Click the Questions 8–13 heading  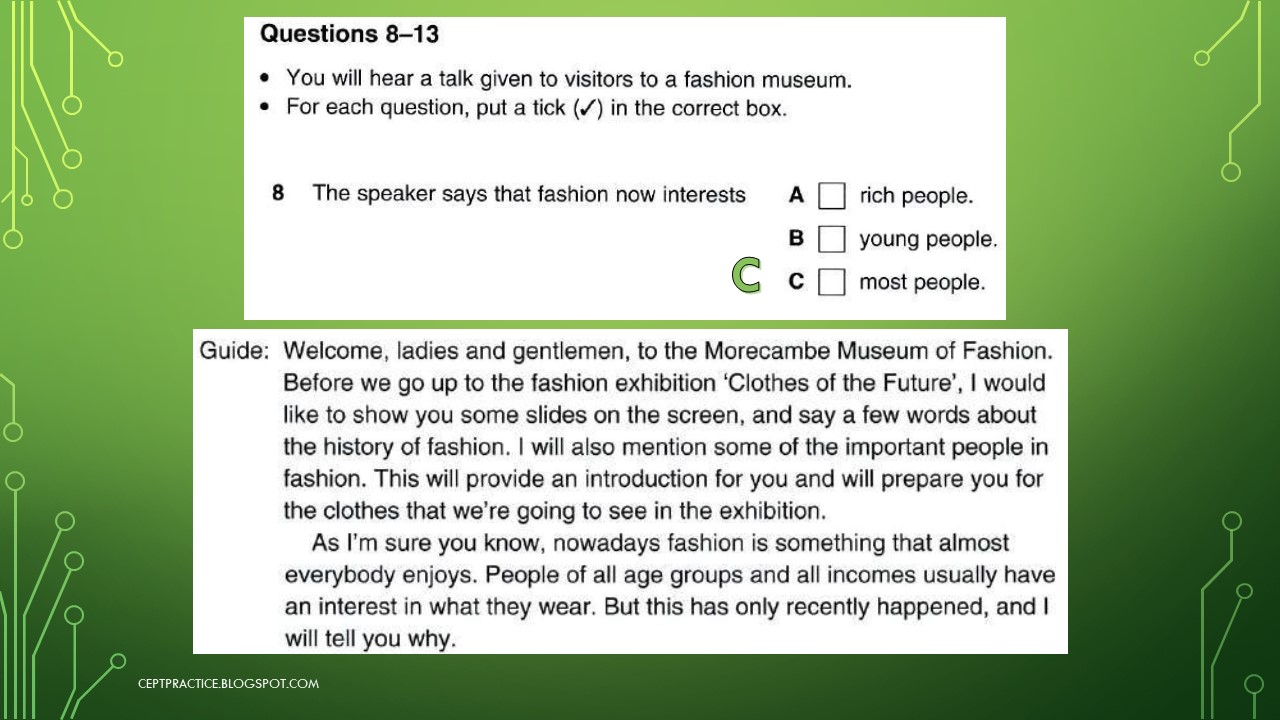click(349, 34)
